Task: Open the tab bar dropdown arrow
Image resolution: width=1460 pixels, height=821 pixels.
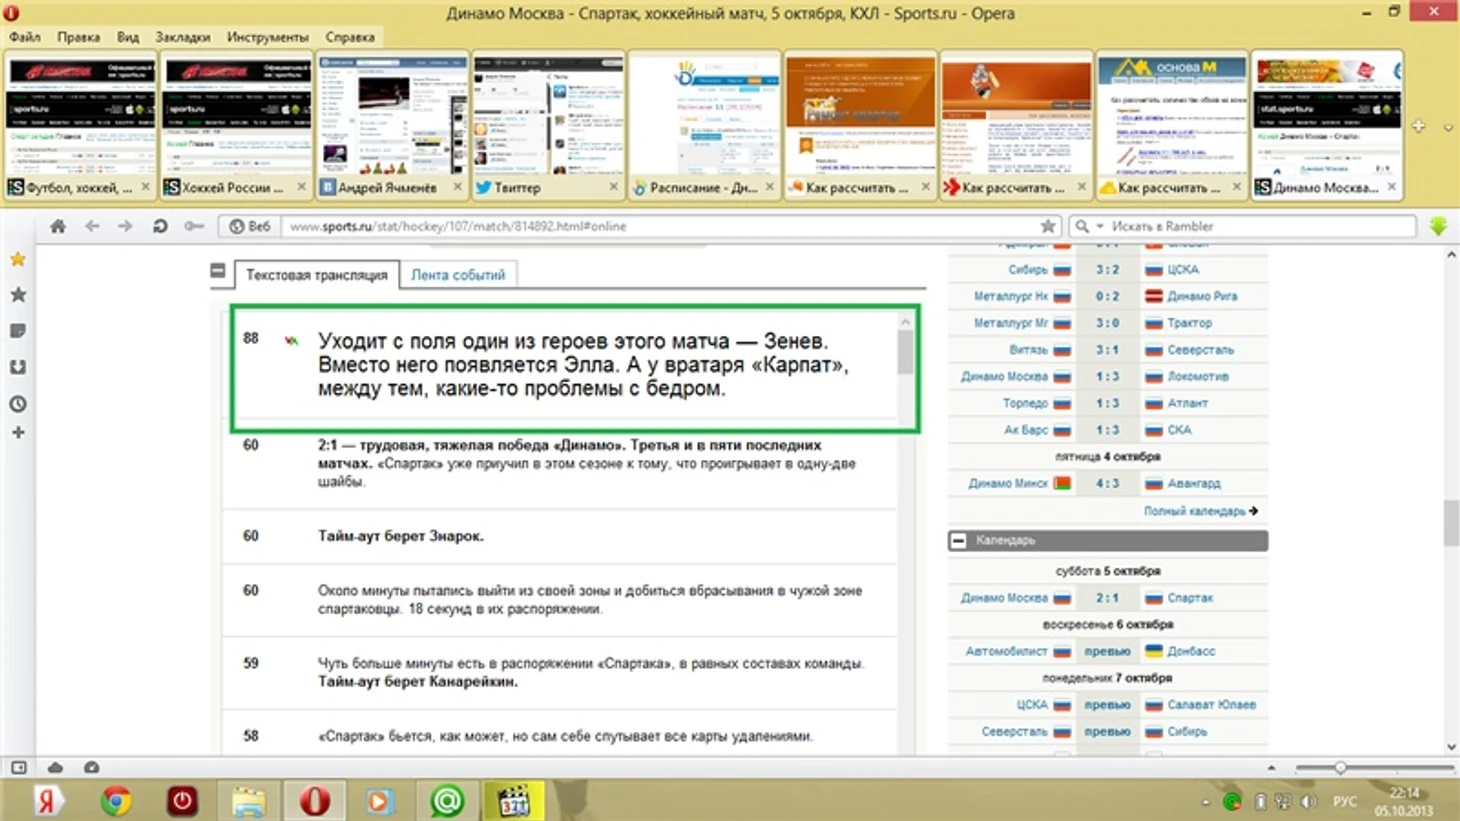Action: tap(1447, 128)
